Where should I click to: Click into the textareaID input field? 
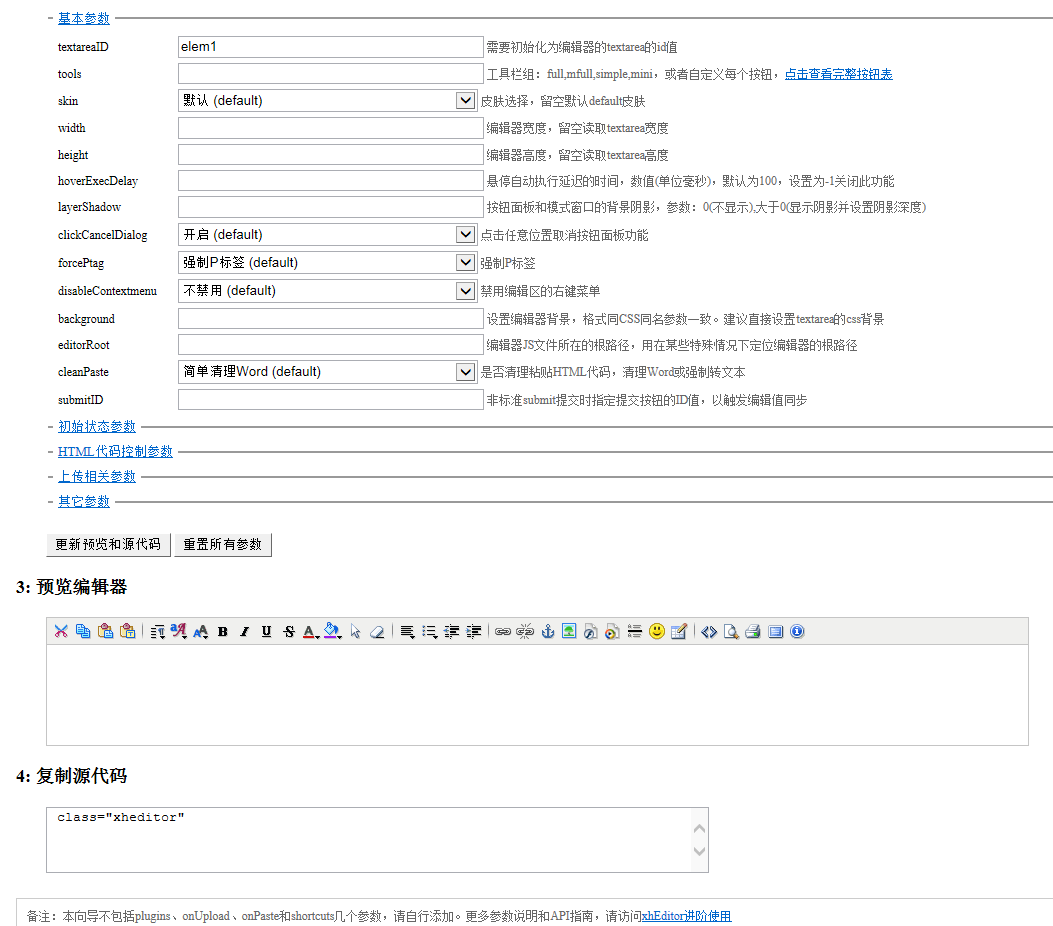[x=330, y=47]
